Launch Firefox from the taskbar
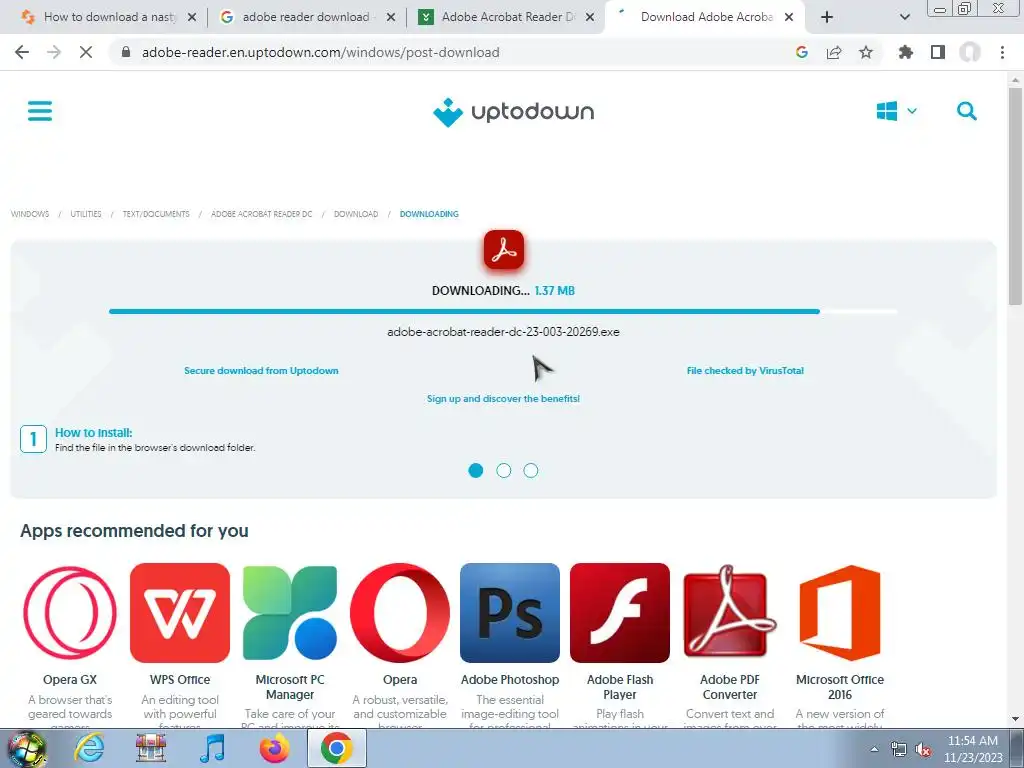Viewport: 1024px width, 768px height. pos(274,748)
